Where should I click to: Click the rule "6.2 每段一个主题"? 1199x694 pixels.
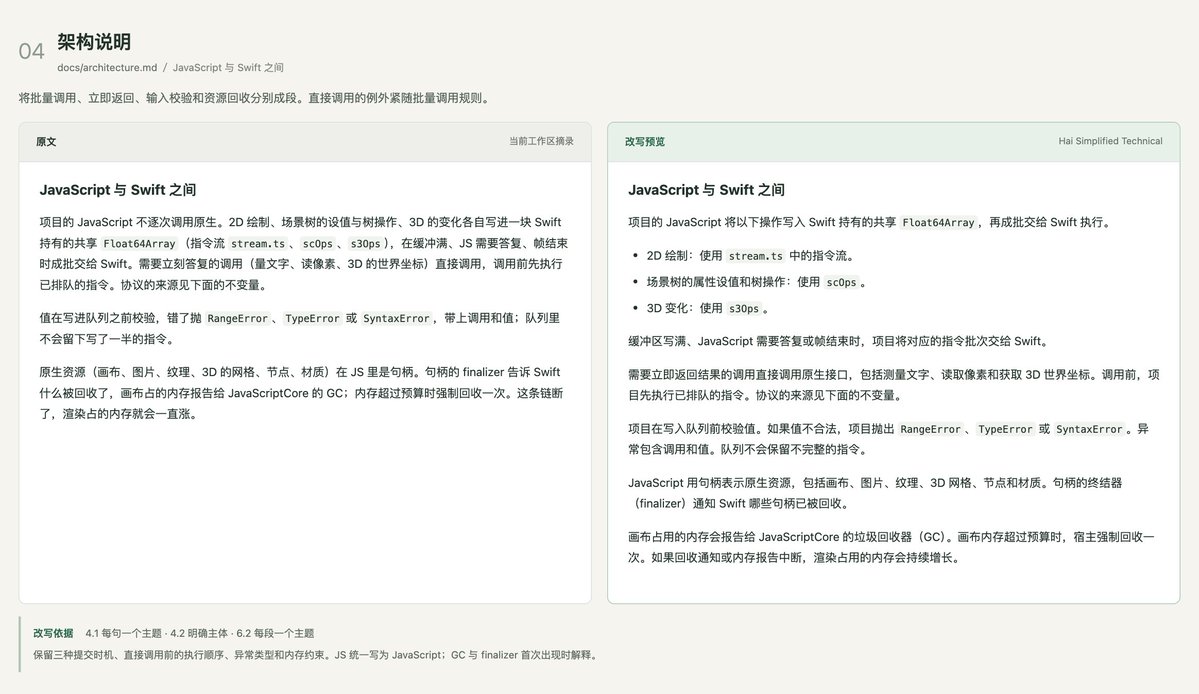pos(275,633)
